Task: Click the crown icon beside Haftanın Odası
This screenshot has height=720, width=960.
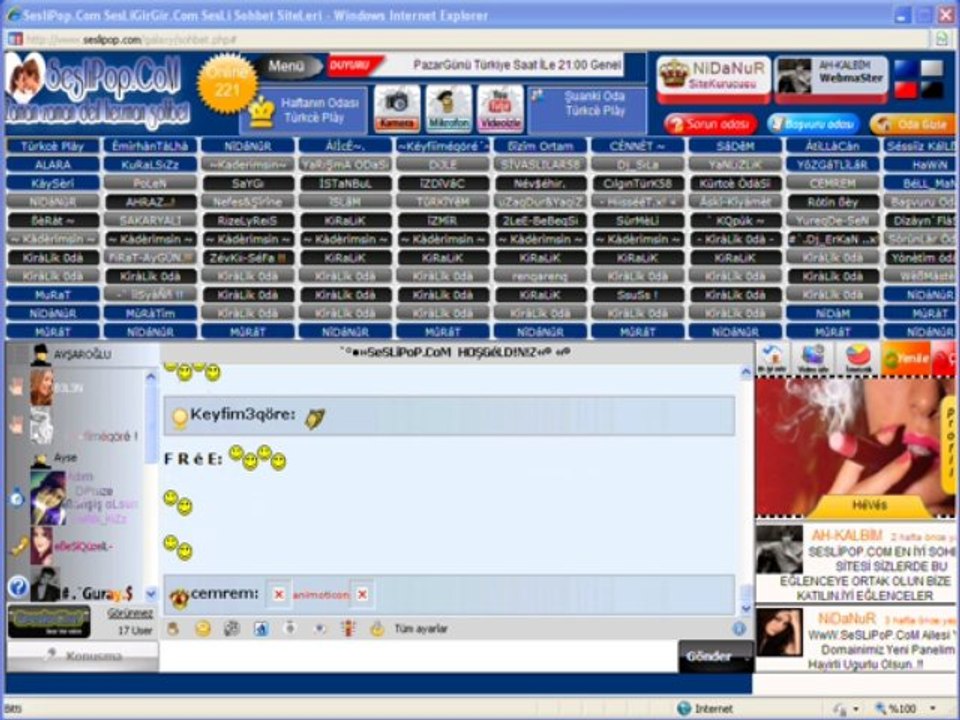Action: tap(261, 111)
